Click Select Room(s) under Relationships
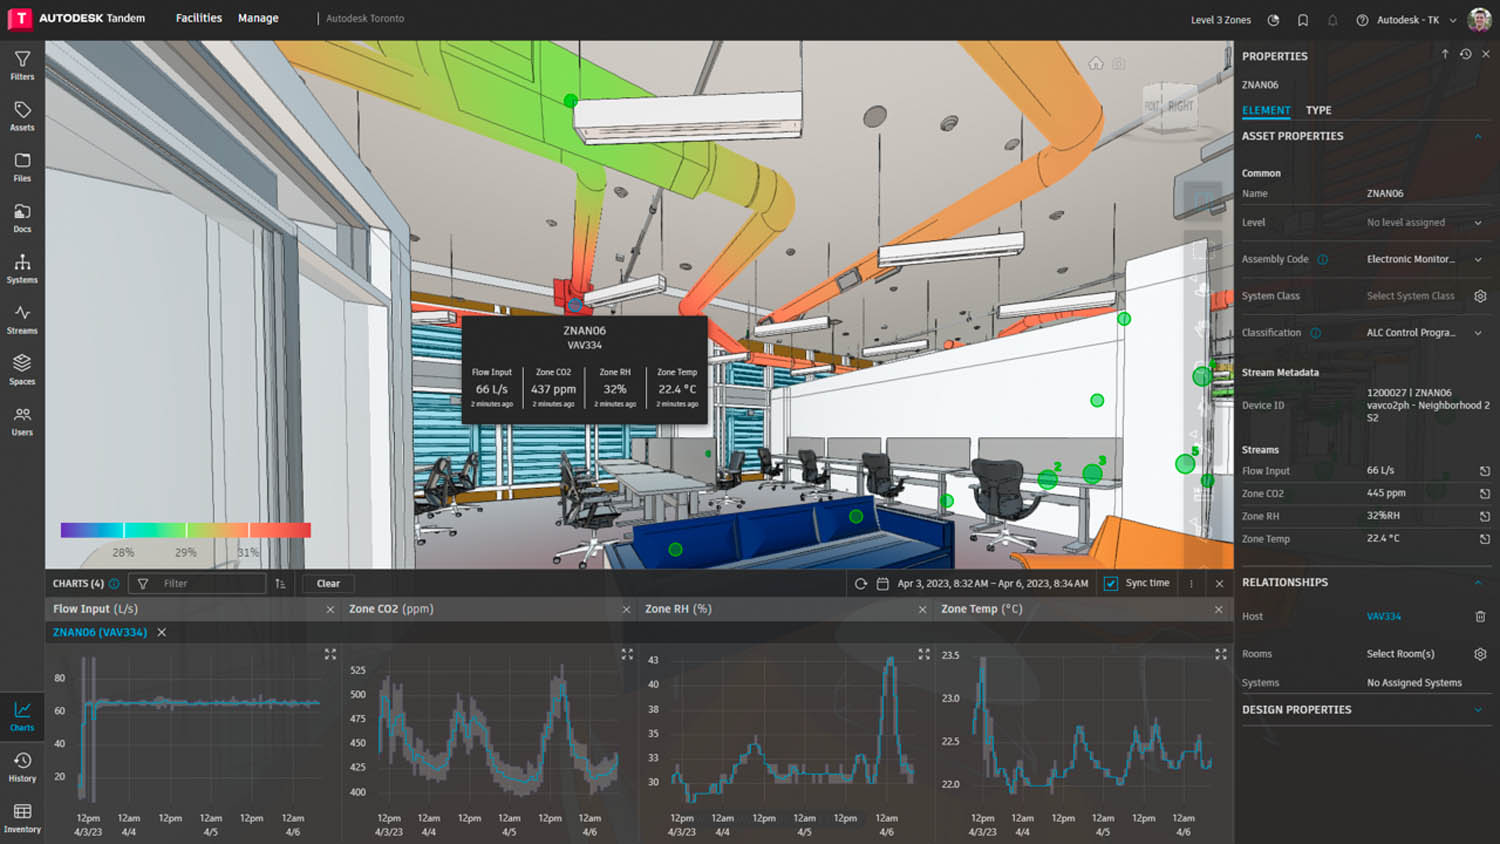 [x=1400, y=653]
